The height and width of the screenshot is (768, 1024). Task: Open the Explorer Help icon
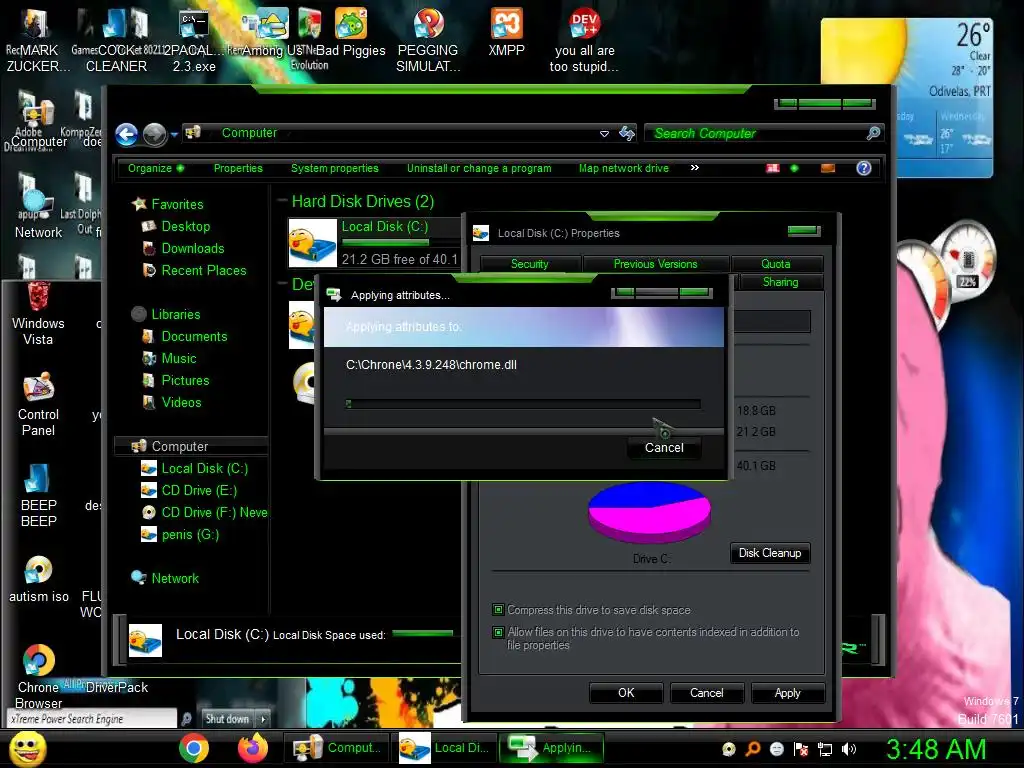click(863, 168)
